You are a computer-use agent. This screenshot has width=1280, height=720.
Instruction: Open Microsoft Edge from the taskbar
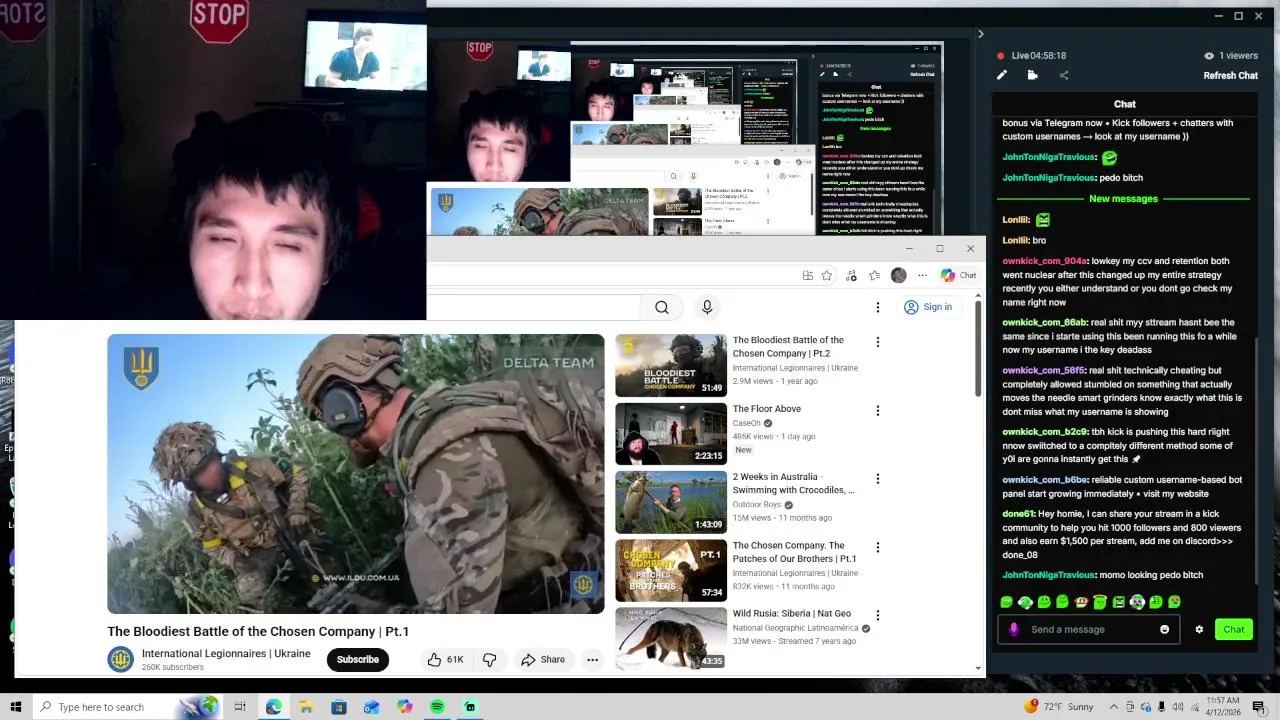(x=273, y=707)
